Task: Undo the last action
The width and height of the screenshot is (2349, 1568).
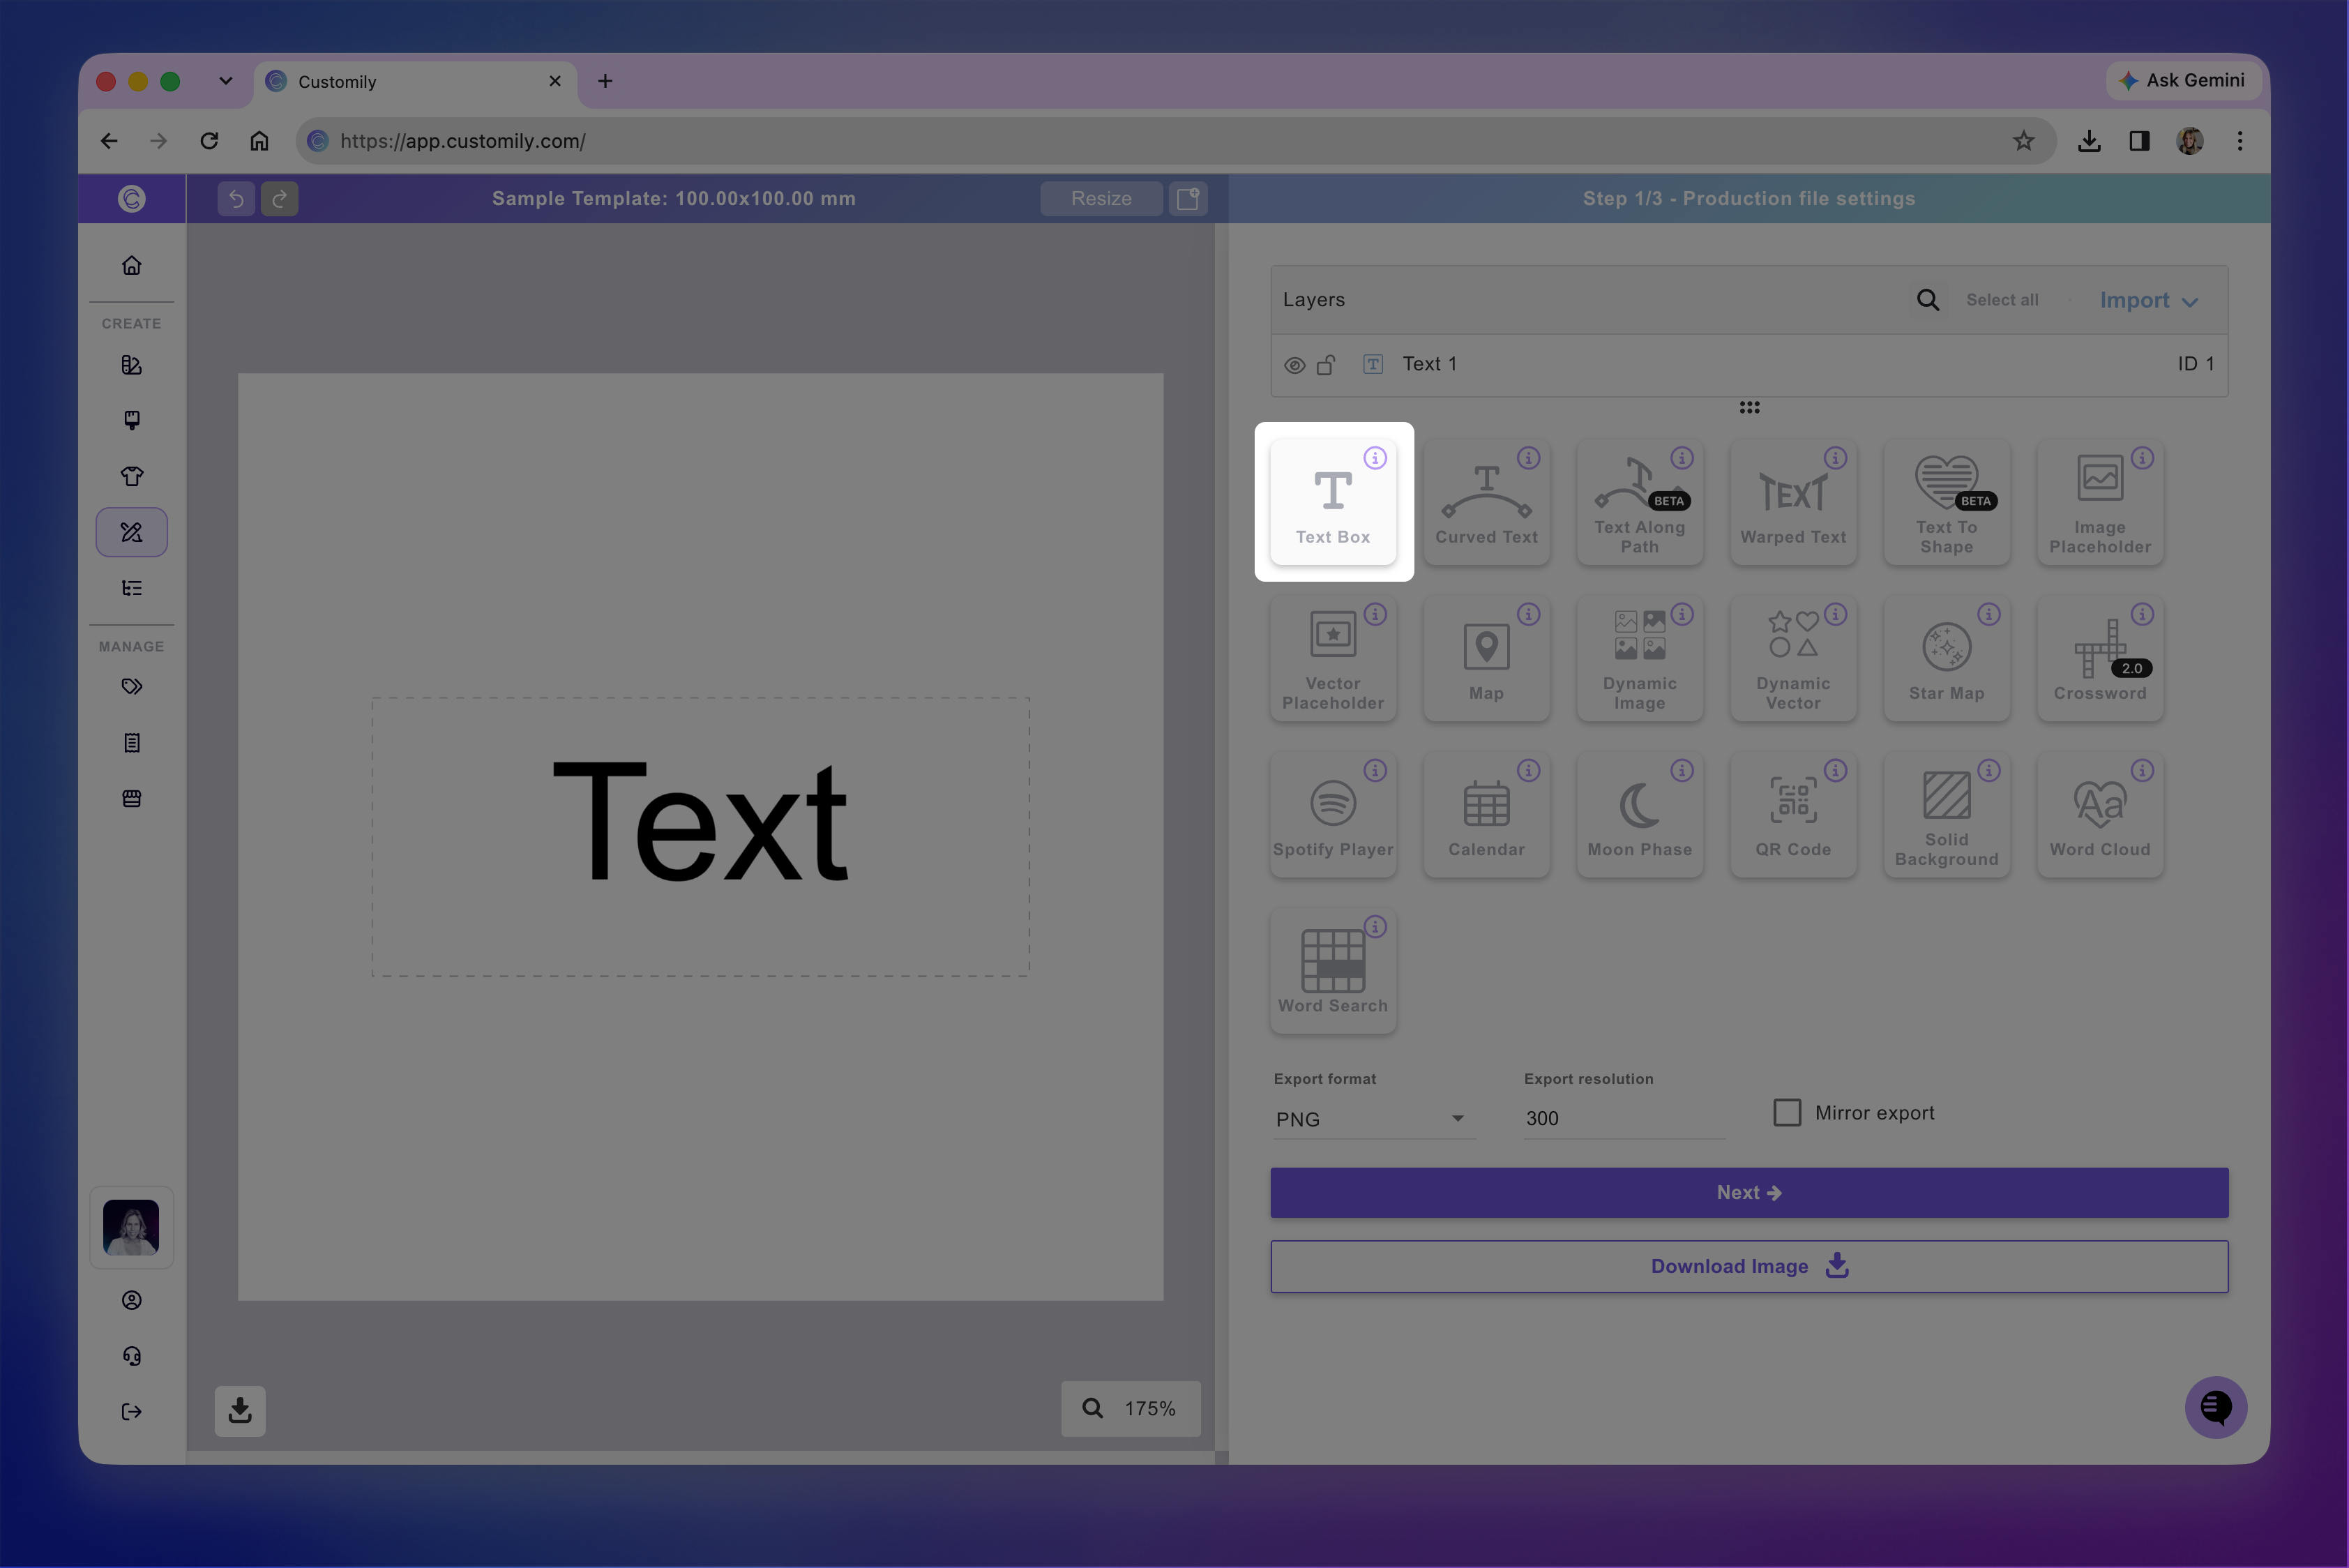Action: tap(236, 198)
